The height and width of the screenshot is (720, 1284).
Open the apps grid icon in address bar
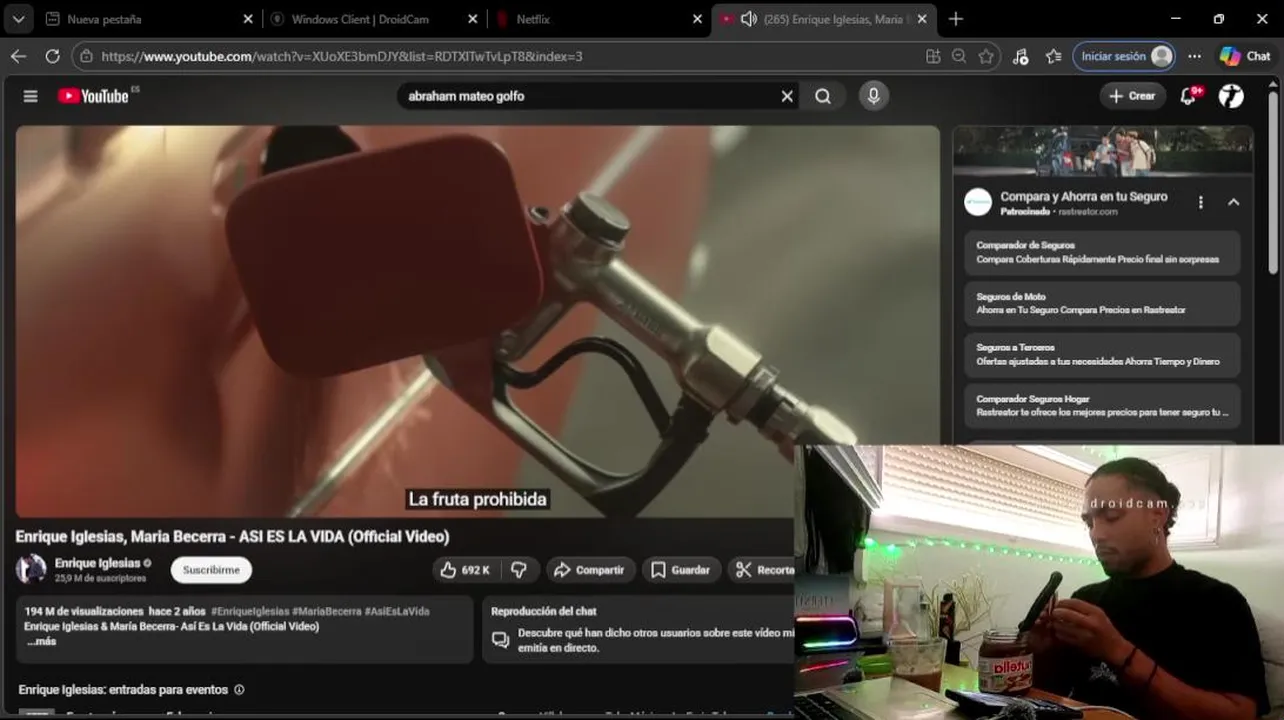(x=933, y=56)
